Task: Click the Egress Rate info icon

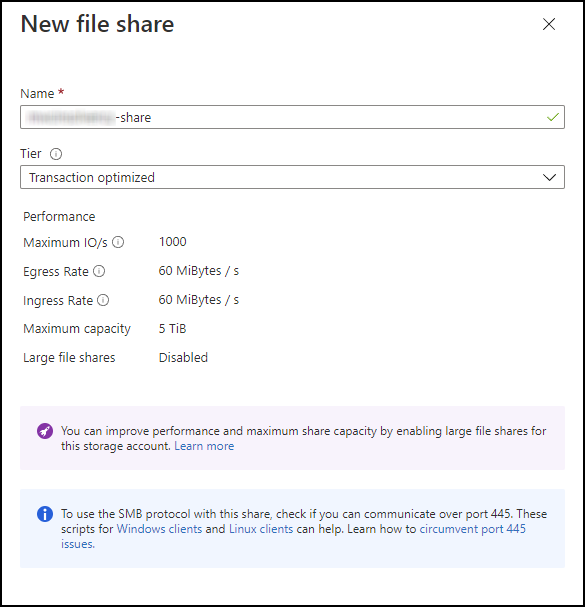Action: point(99,271)
